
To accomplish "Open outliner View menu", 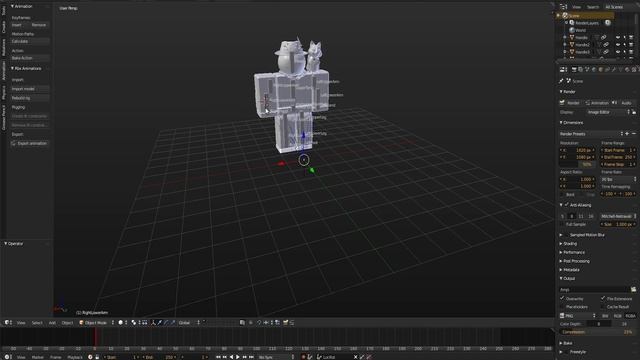I will point(576,7).
